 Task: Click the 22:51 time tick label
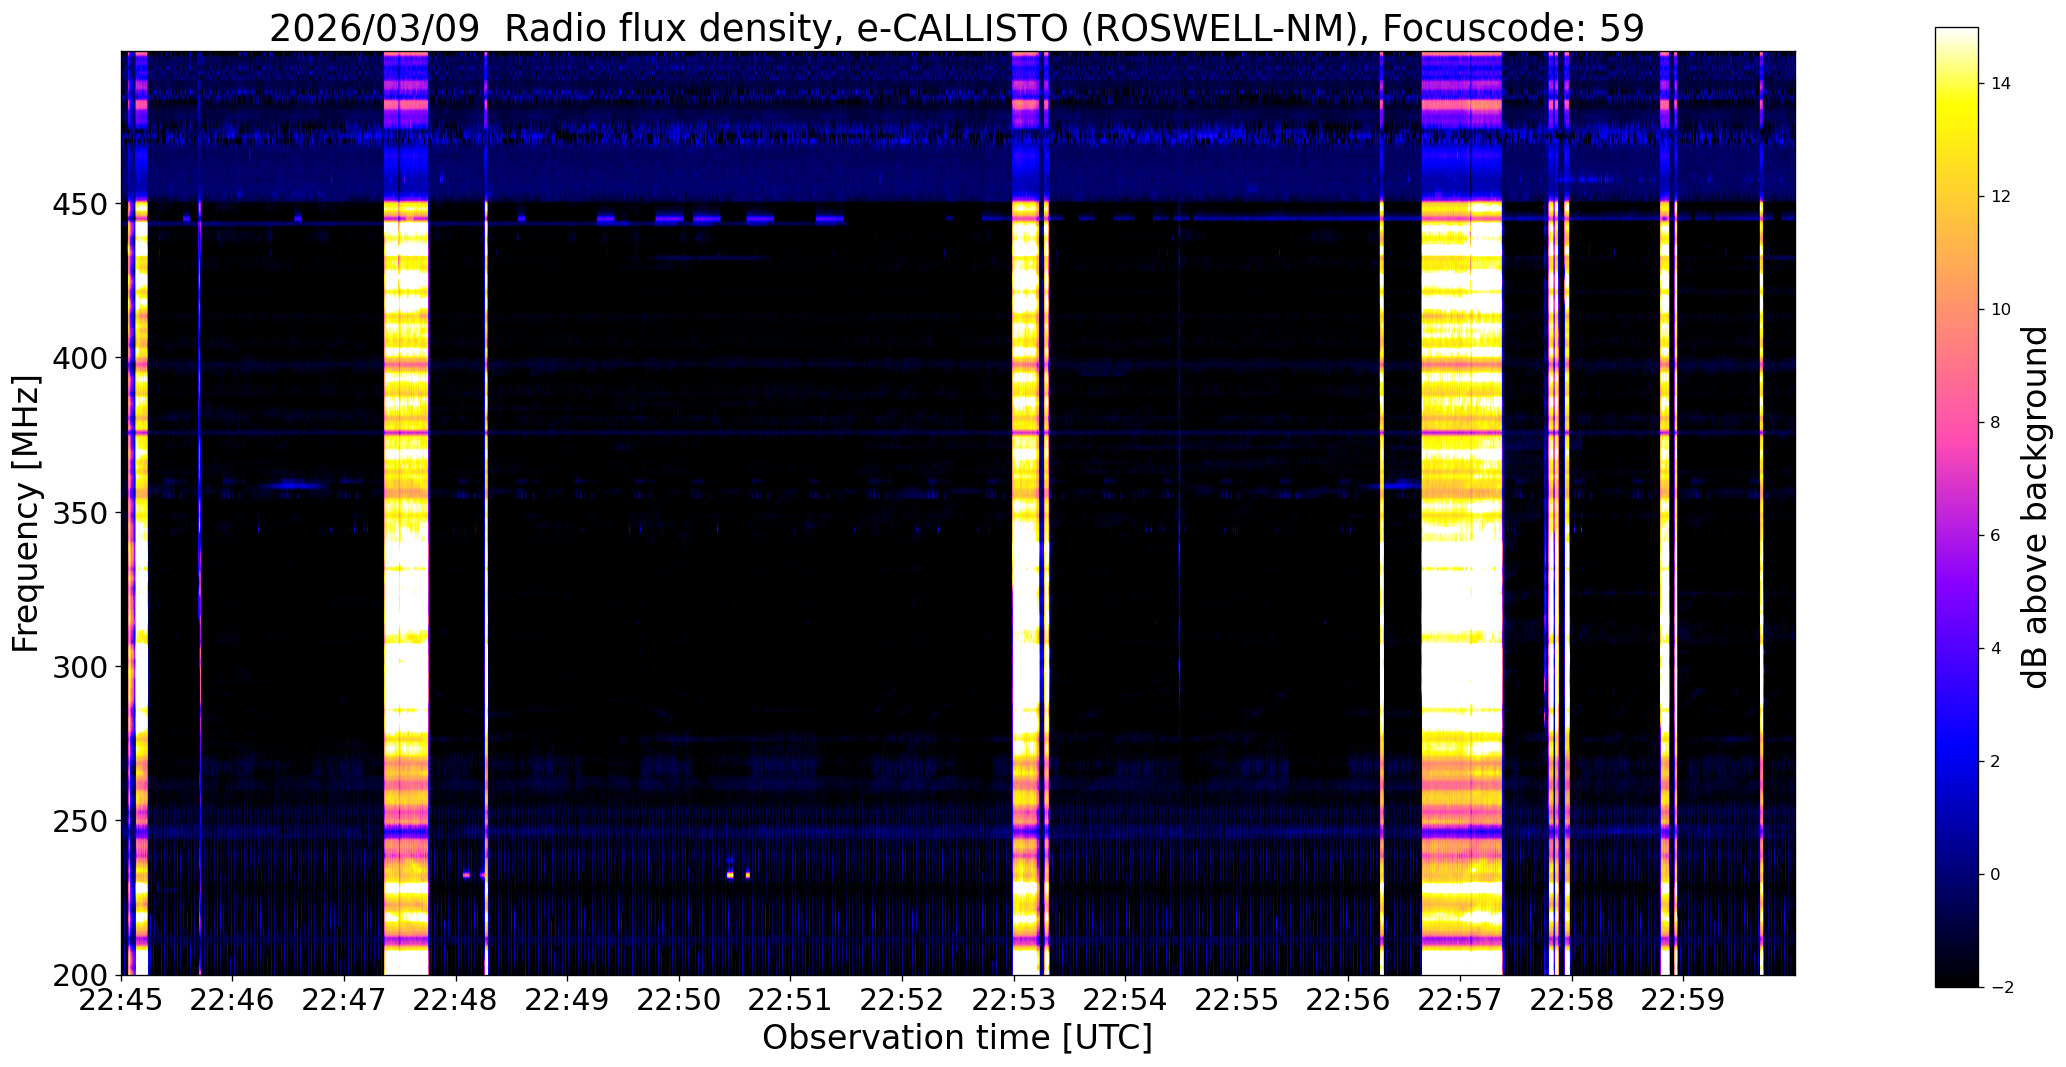click(791, 1000)
